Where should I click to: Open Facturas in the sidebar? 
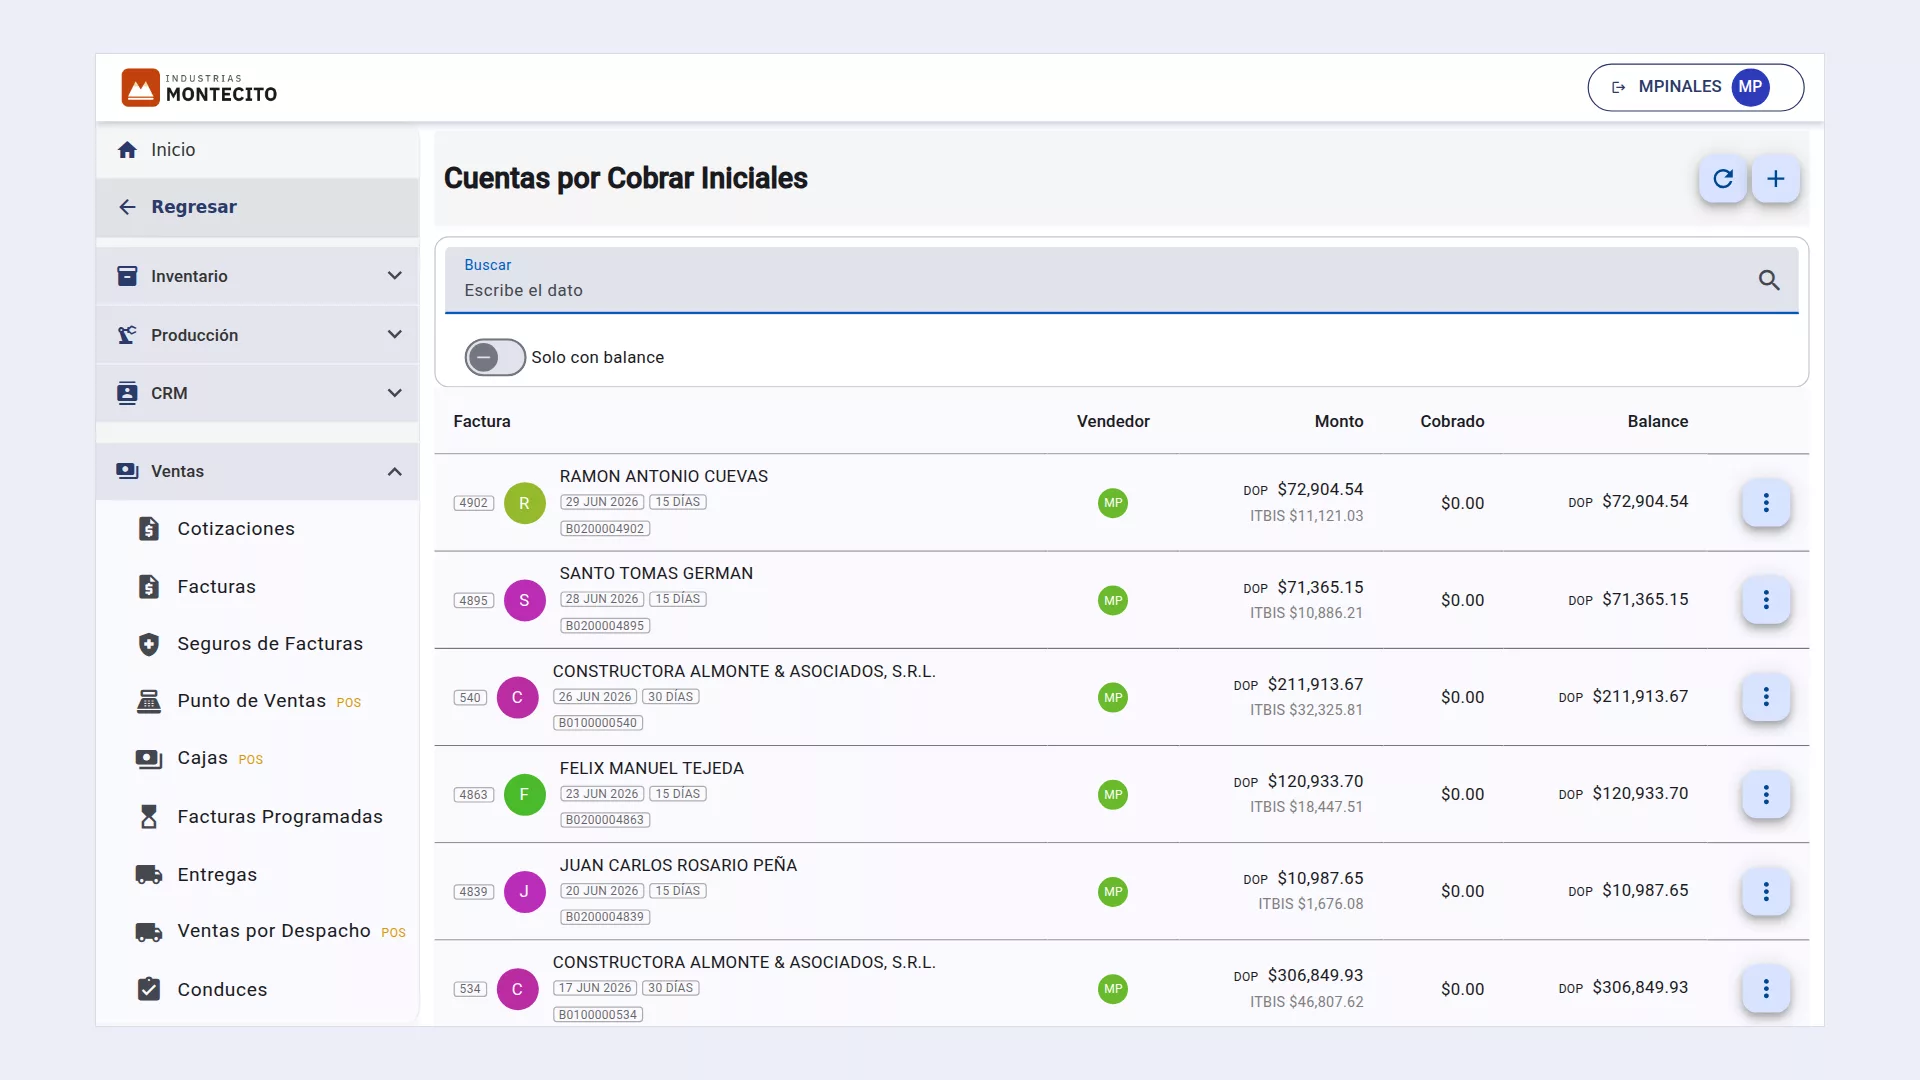click(257, 587)
